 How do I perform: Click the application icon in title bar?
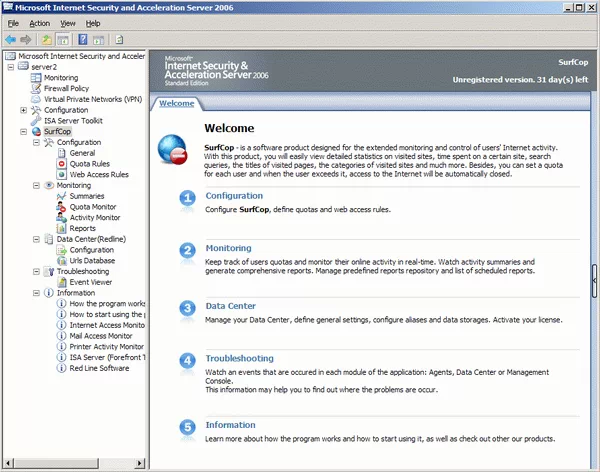8,7
